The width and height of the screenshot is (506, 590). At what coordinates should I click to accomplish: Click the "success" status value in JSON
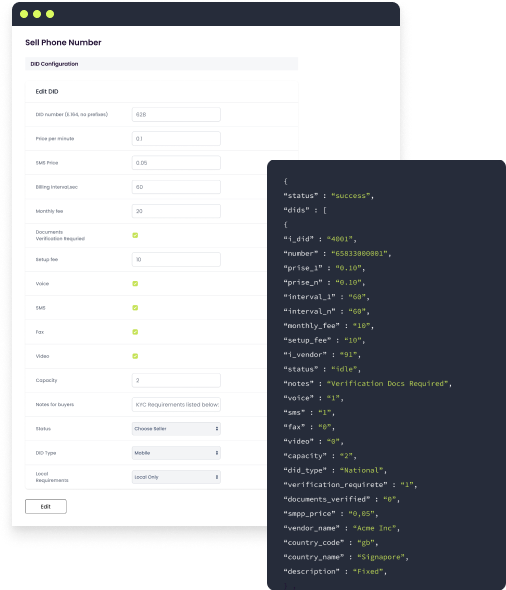pos(351,196)
